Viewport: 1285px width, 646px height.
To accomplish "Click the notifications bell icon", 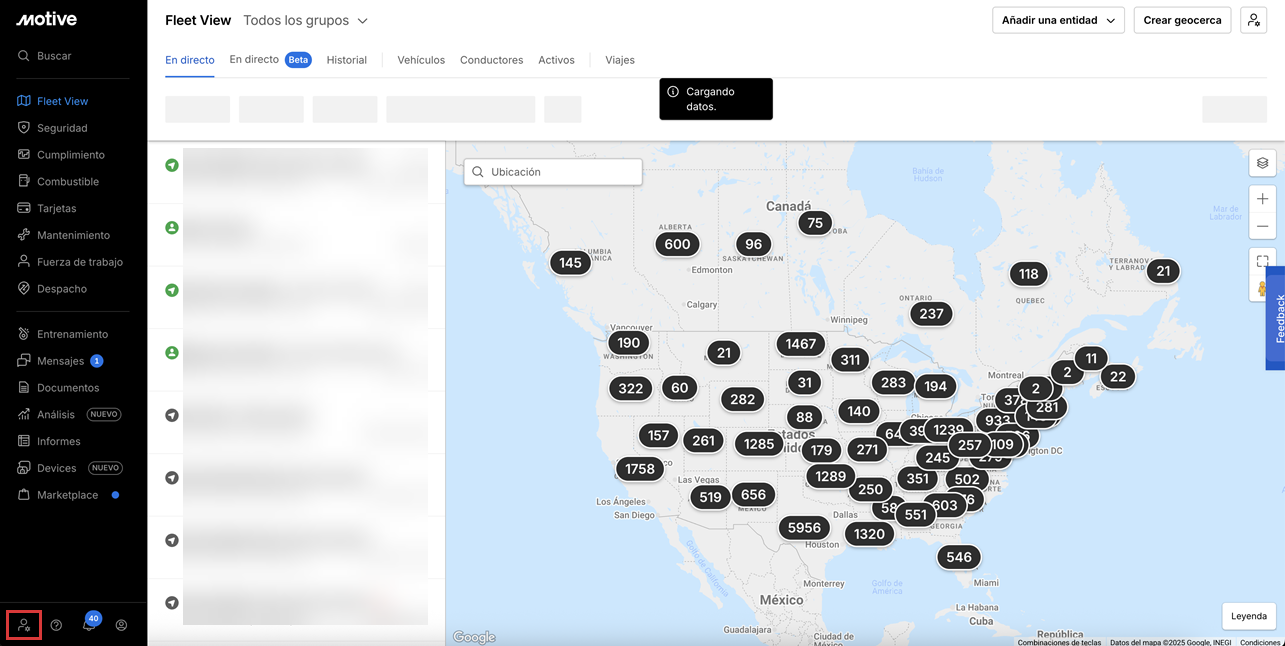I will 89,625.
